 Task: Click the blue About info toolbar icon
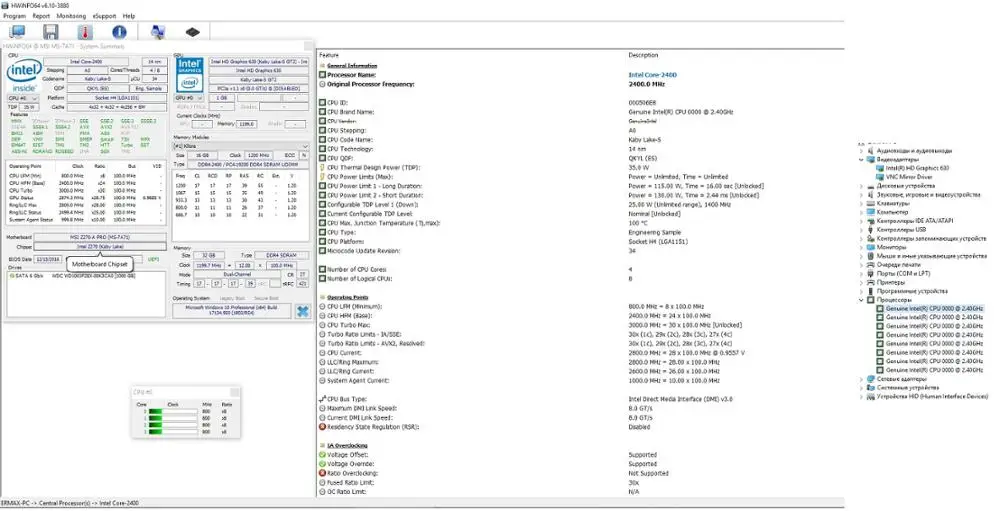119,32
